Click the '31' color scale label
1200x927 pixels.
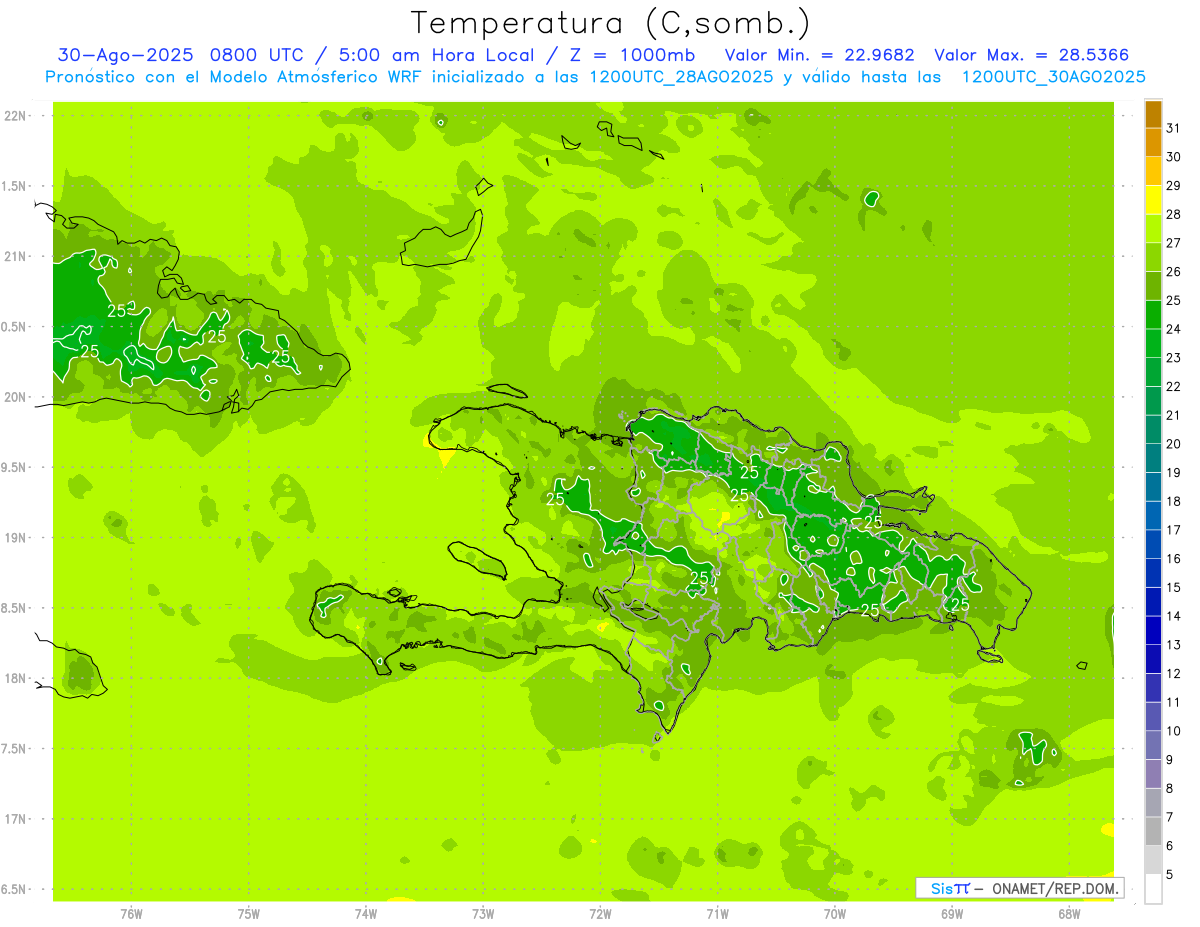pyautogui.click(x=1174, y=128)
